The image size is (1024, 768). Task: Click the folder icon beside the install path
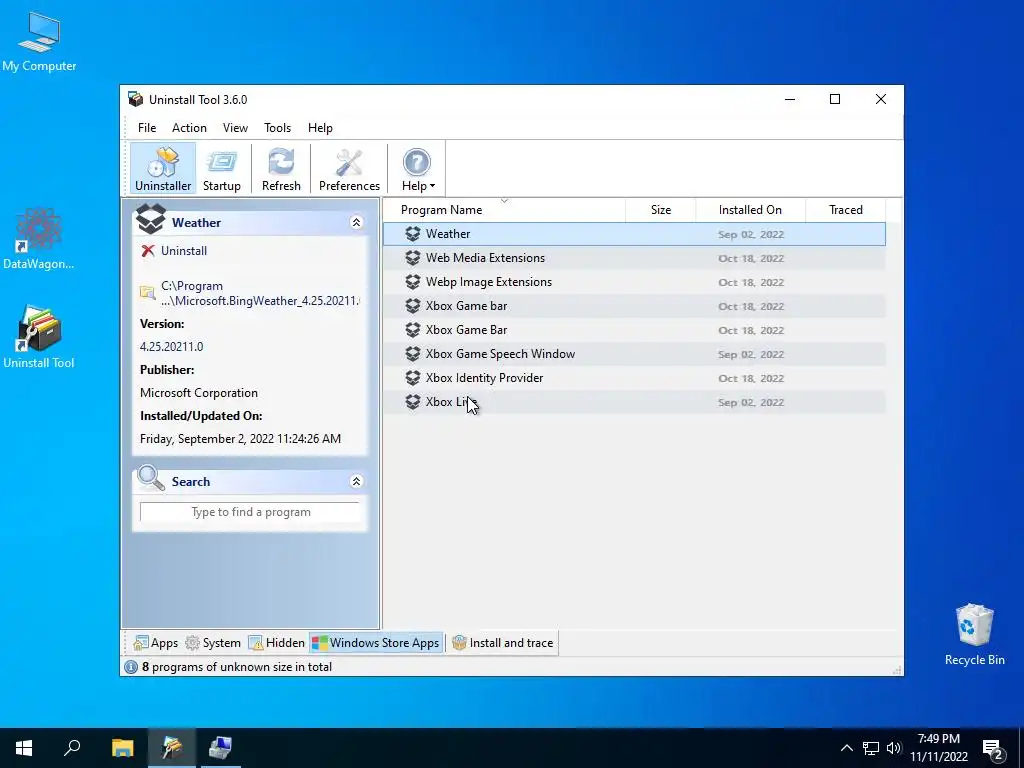coord(148,293)
